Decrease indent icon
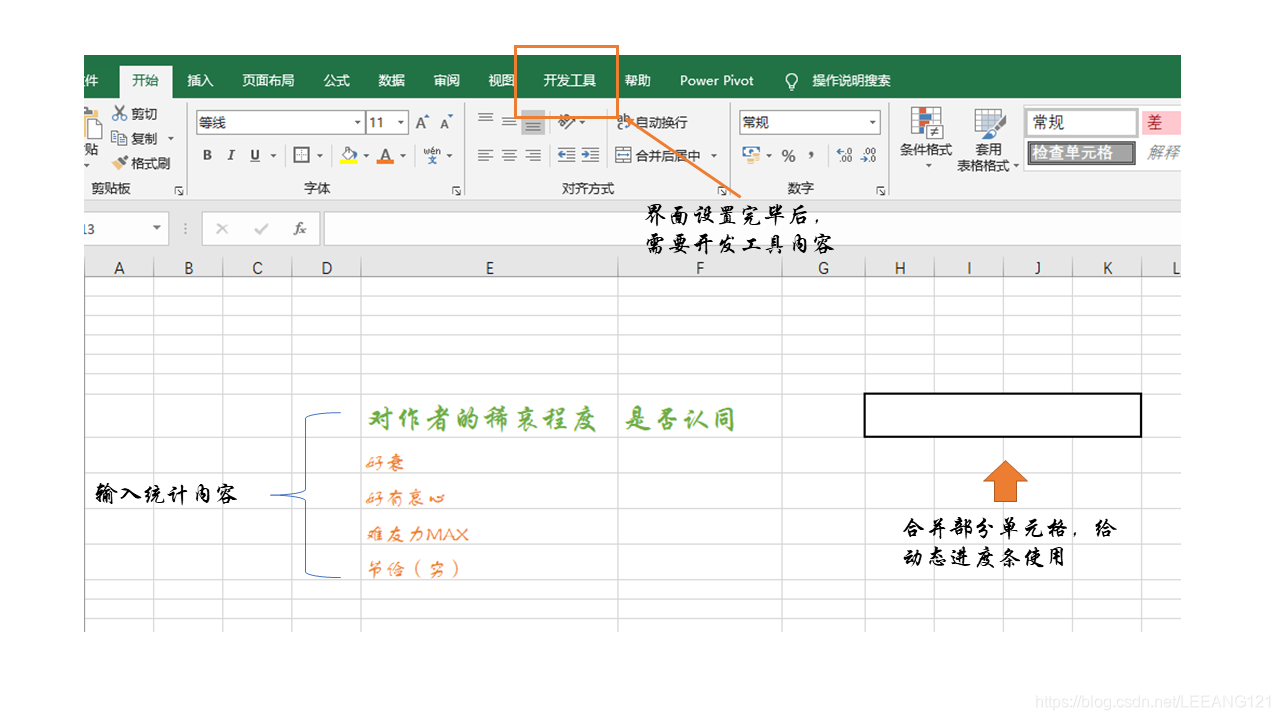The width and height of the screenshot is (1280, 720). (x=566, y=155)
